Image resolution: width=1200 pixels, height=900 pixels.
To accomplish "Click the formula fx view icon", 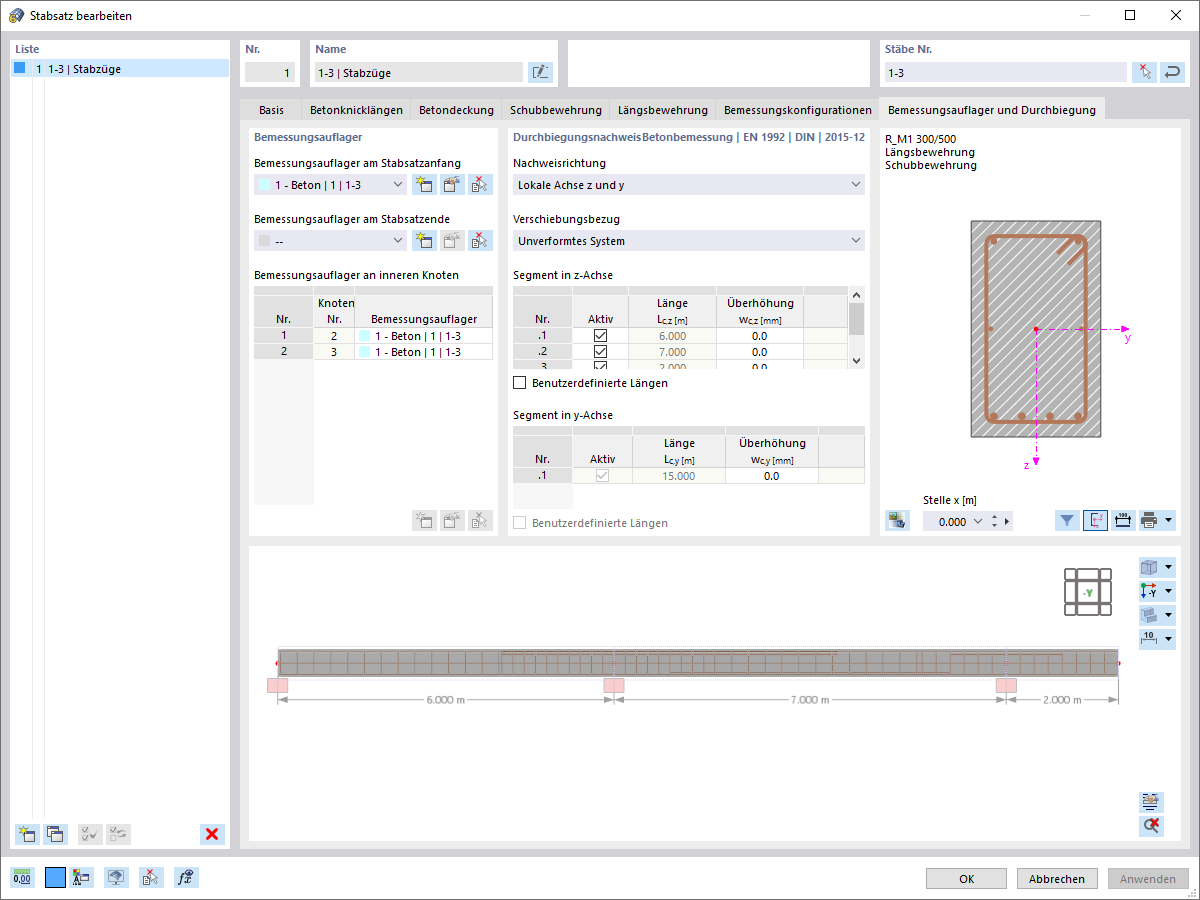I will pyautogui.click(x=185, y=878).
